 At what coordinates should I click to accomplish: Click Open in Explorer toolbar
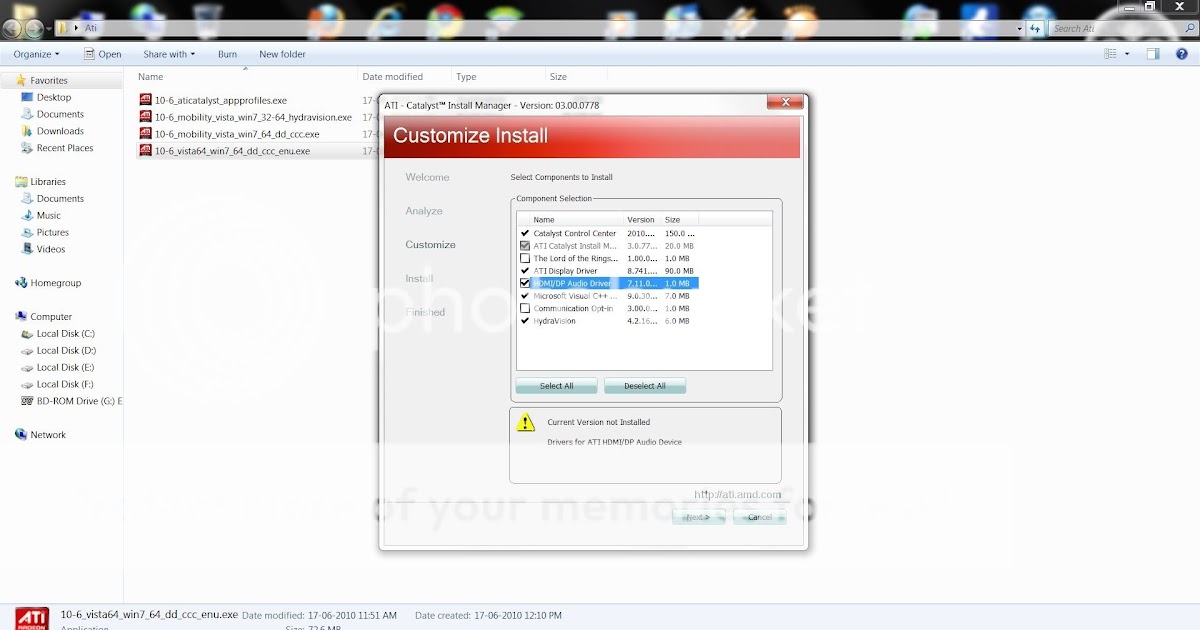(103, 54)
